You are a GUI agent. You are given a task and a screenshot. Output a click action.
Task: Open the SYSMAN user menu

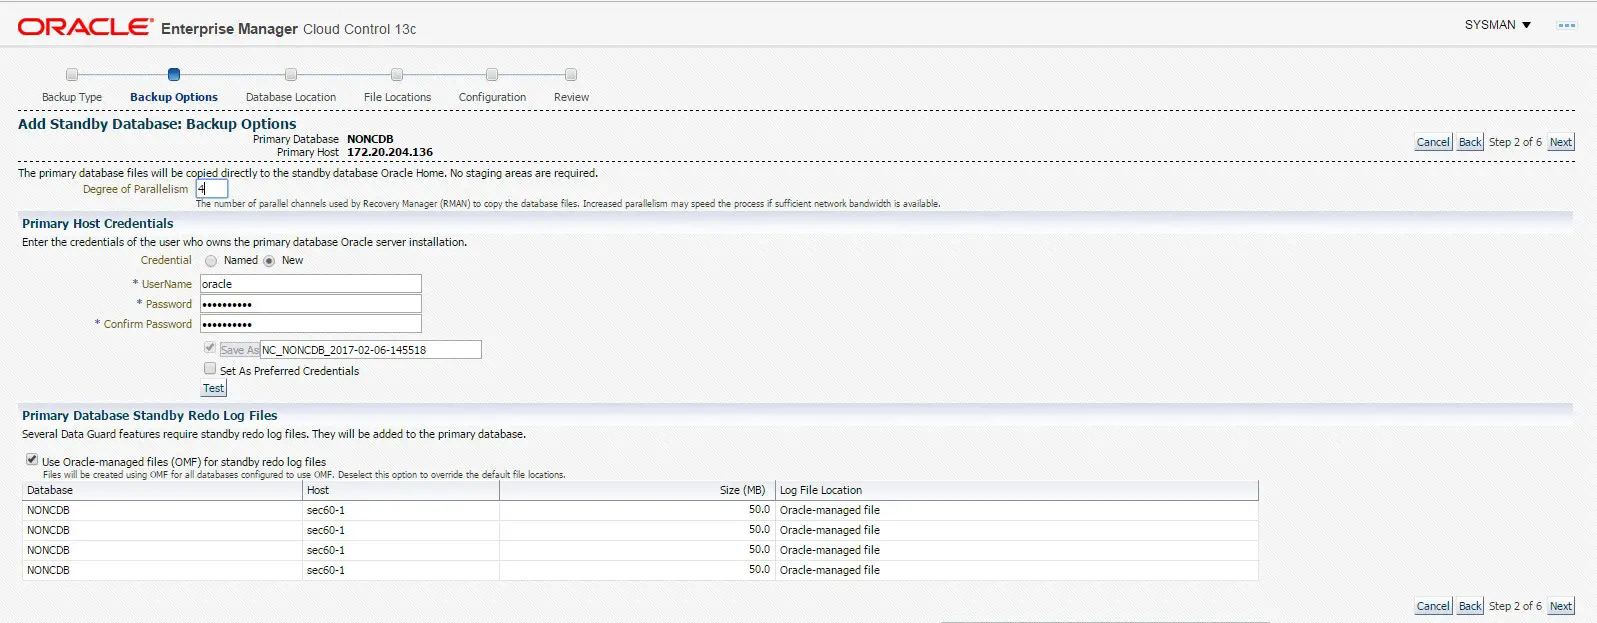pyautogui.click(x=1497, y=25)
